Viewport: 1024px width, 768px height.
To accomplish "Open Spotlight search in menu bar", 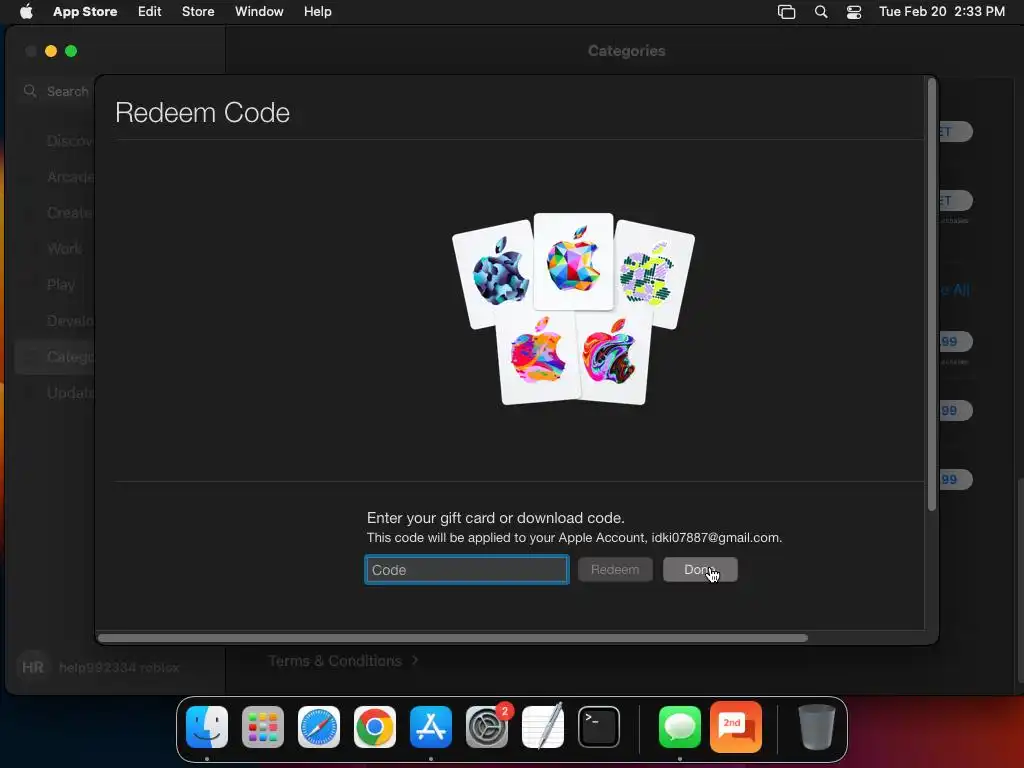I will [x=821, y=12].
